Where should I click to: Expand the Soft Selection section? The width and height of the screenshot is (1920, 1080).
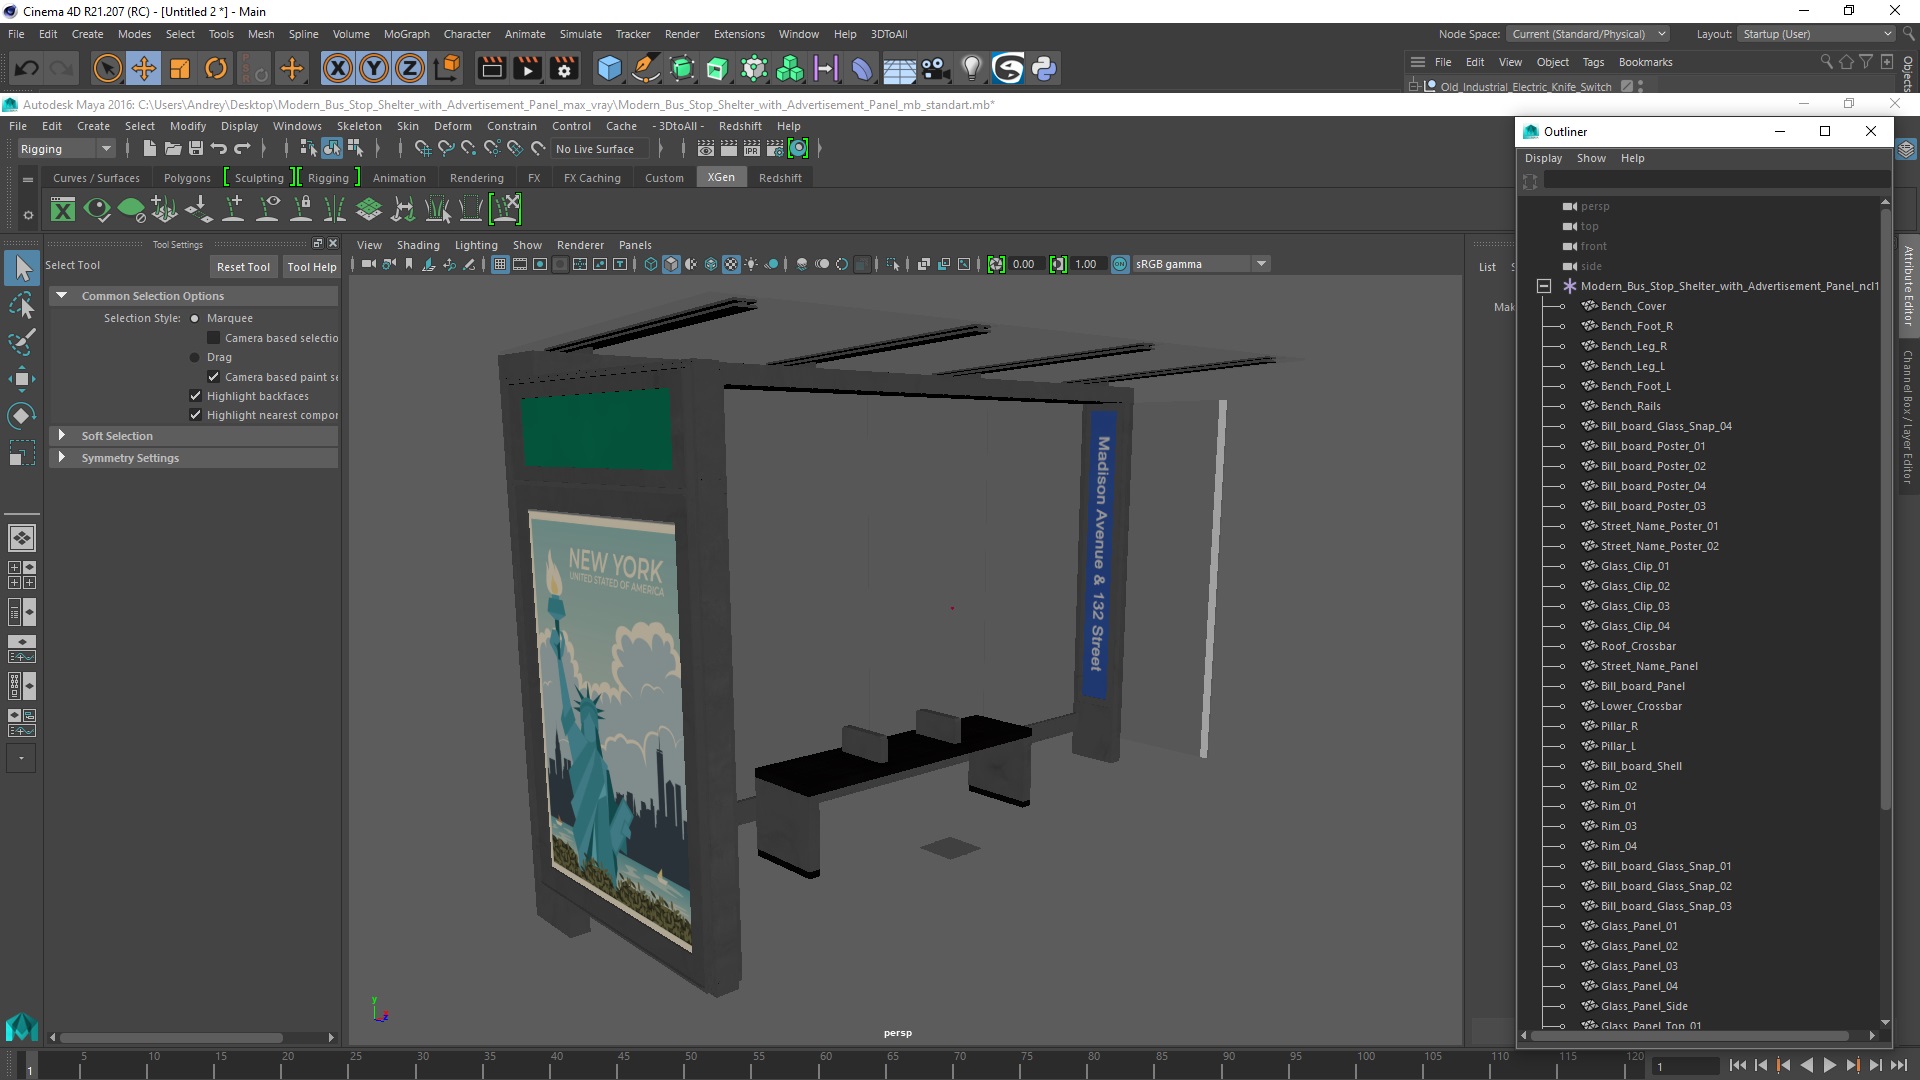[x=62, y=436]
